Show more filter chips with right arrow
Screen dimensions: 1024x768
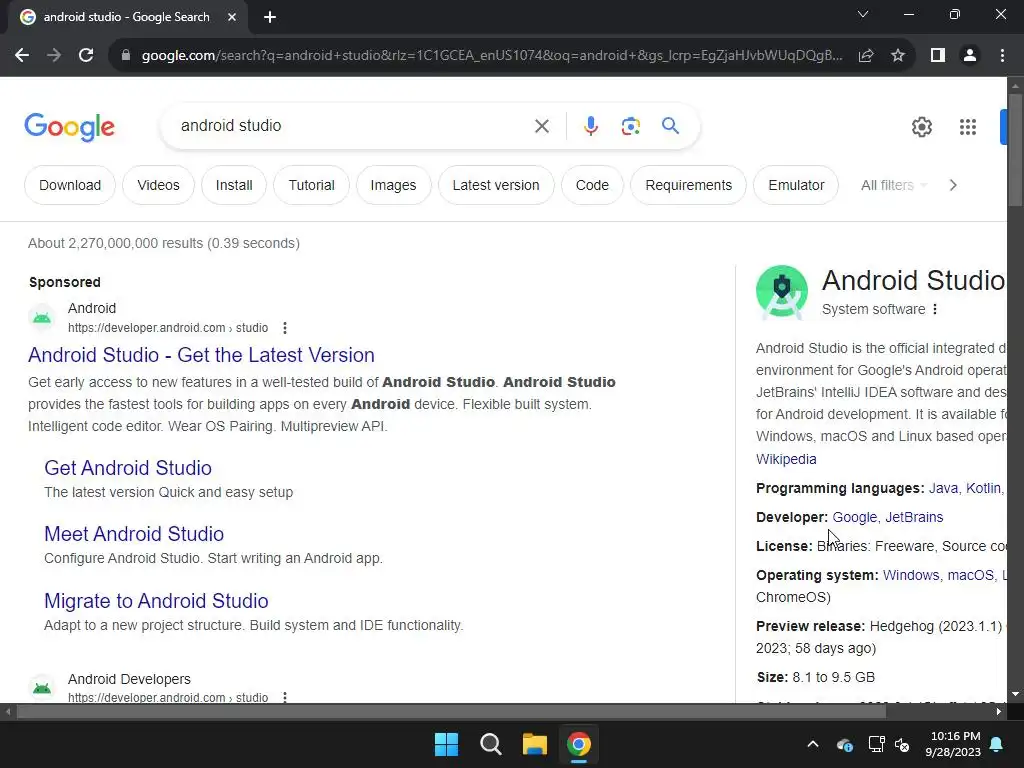(x=953, y=185)
